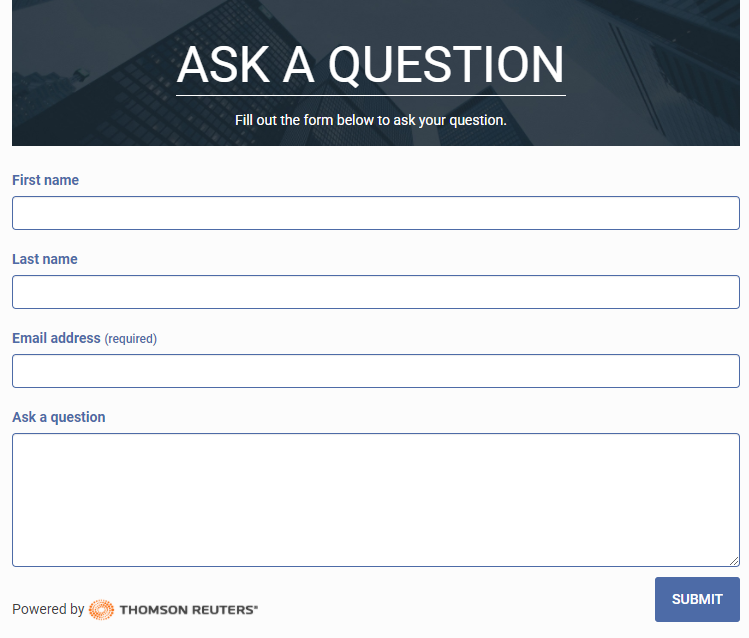The width and height of the screenshot is (749, 638).
Task: Click the white underline beneath the heading
Action: [x=370, y=96]
